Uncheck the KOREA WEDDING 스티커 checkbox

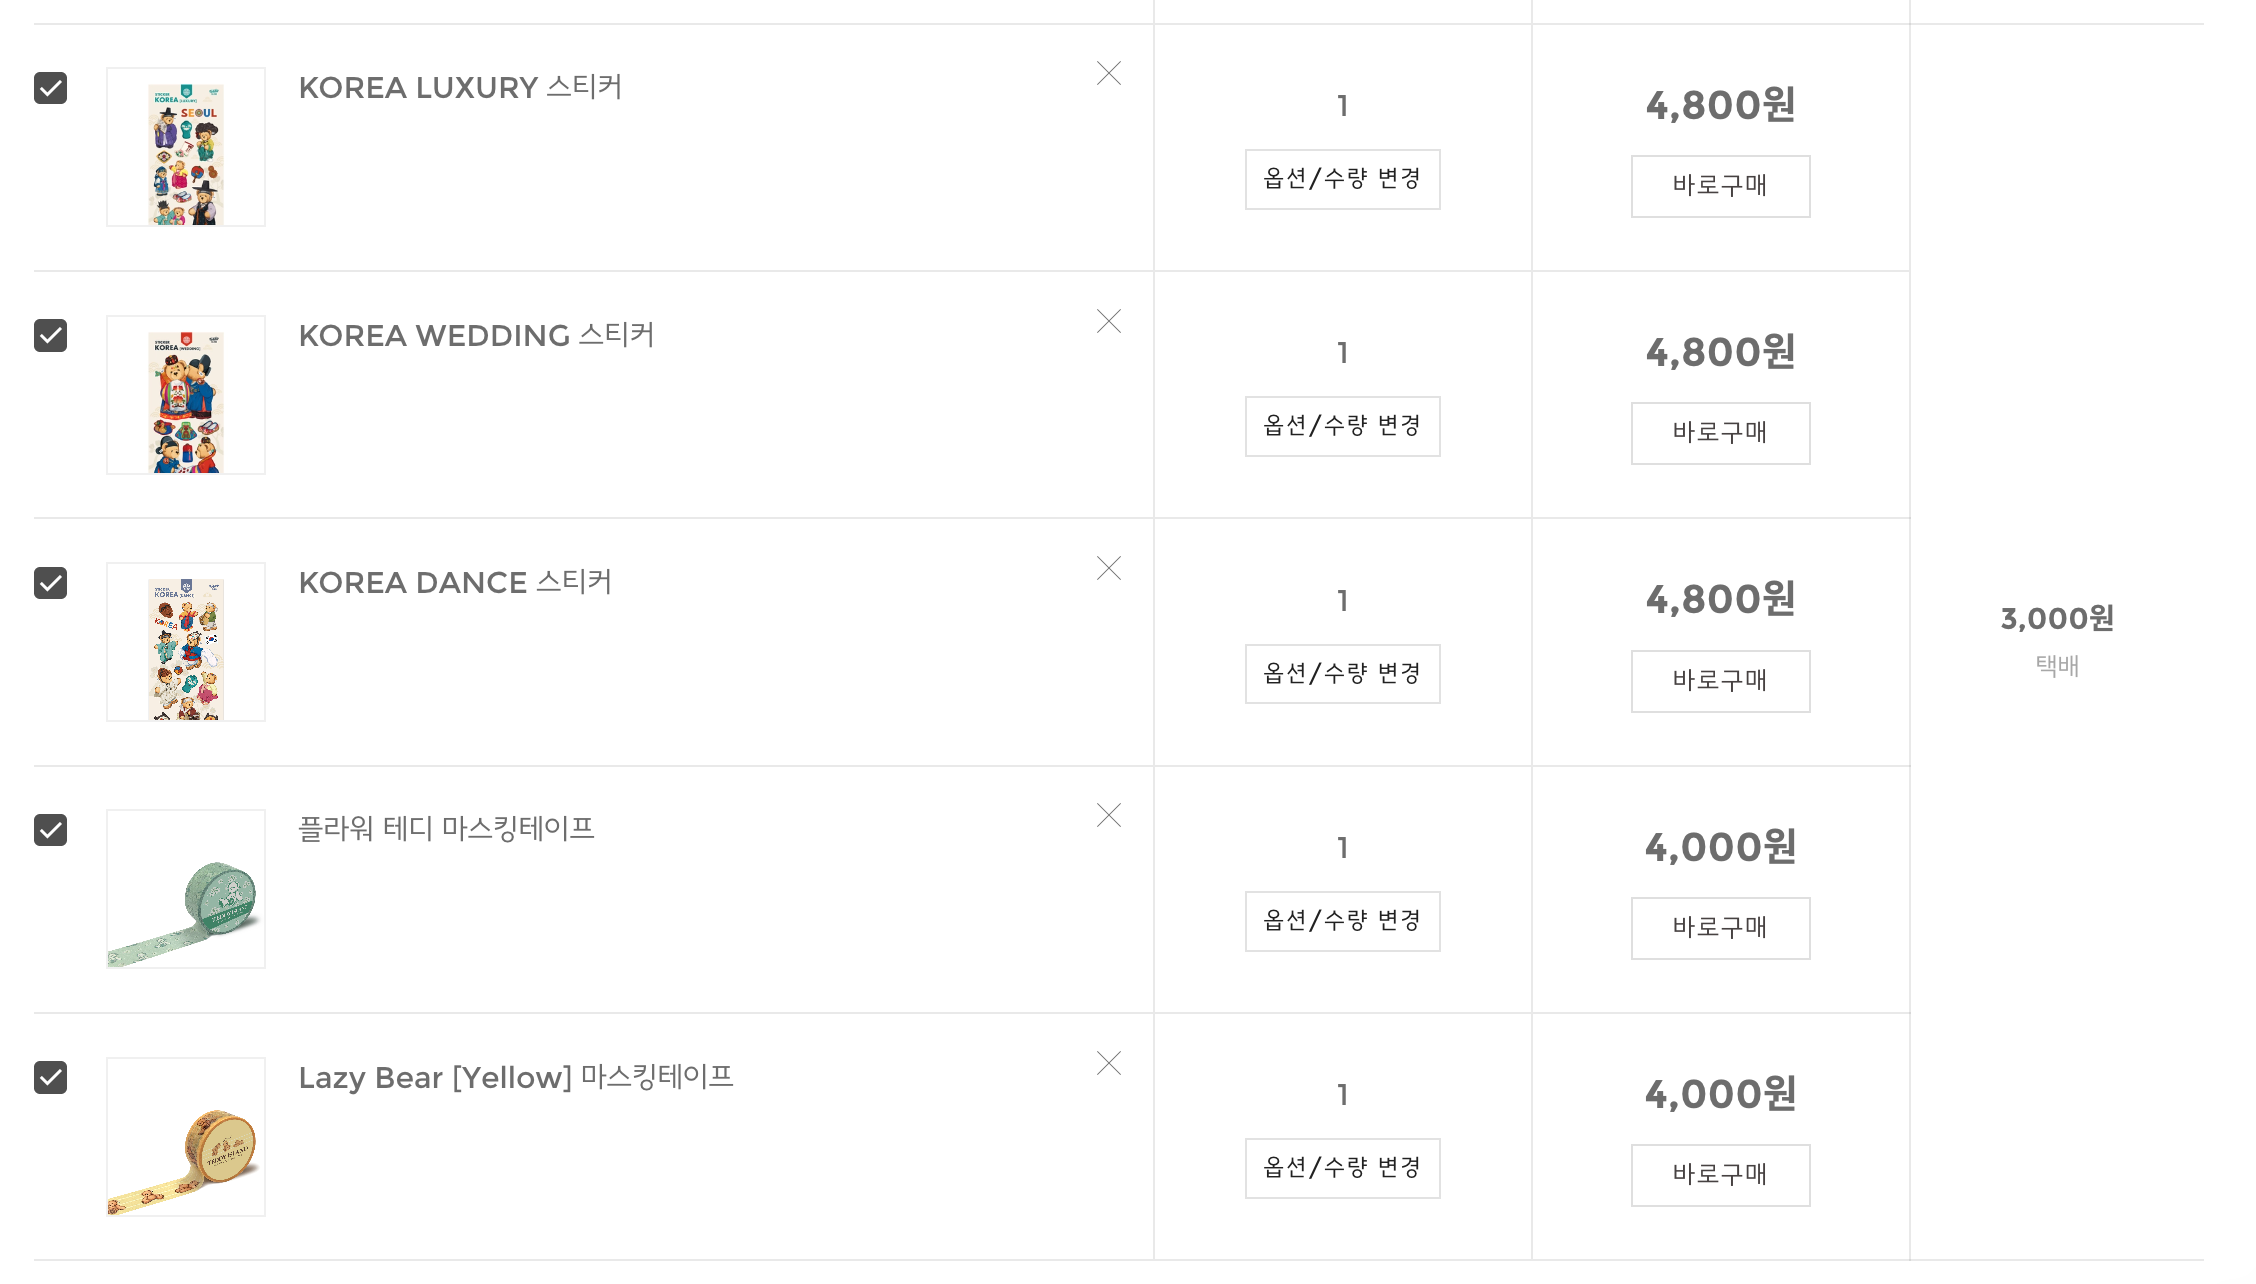click(x=50, y=335)
